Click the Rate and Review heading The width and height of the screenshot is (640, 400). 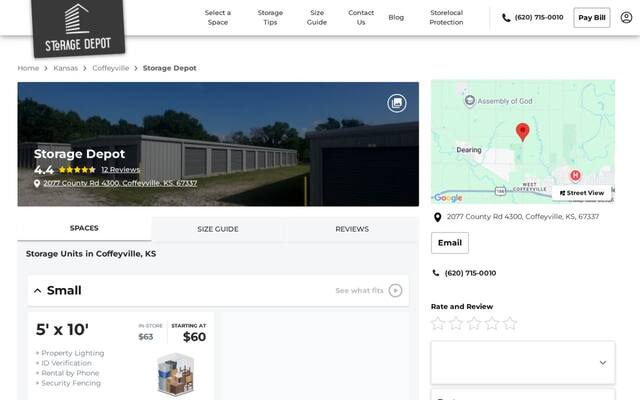(x=462, y=307)
